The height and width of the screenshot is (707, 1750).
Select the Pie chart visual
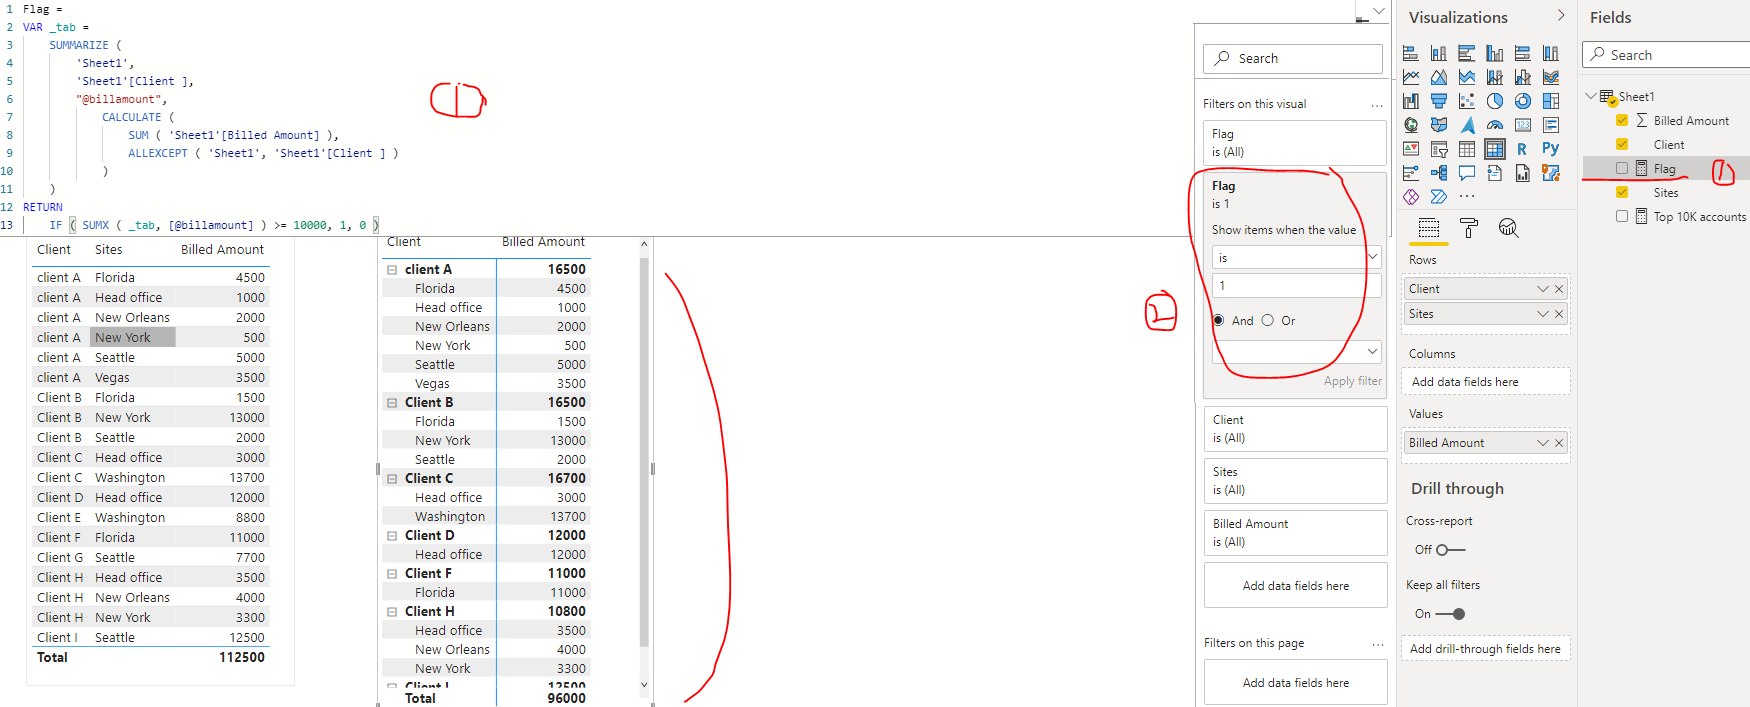1495,101
